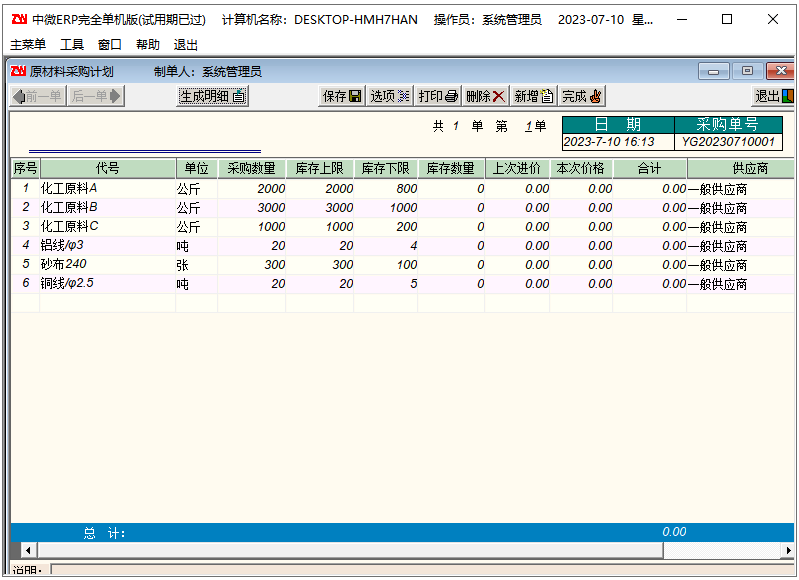799x580 pixels.
Task: Click the 上次进价 column header
Action: [x=517, y=168]
